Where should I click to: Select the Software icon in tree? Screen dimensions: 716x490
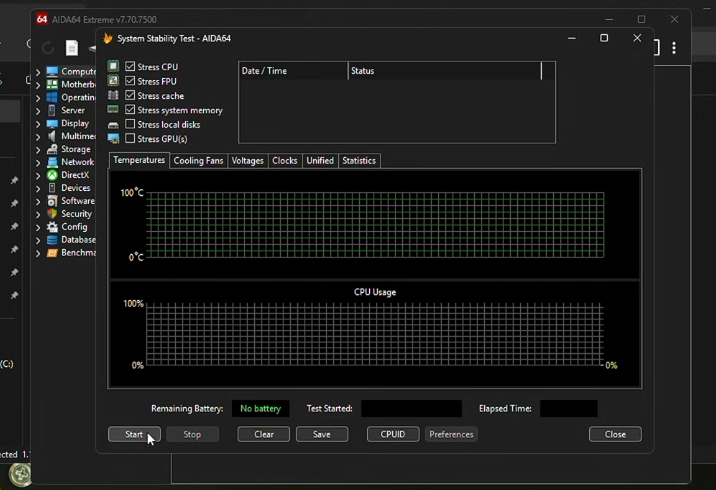click(x=53, y=201)
